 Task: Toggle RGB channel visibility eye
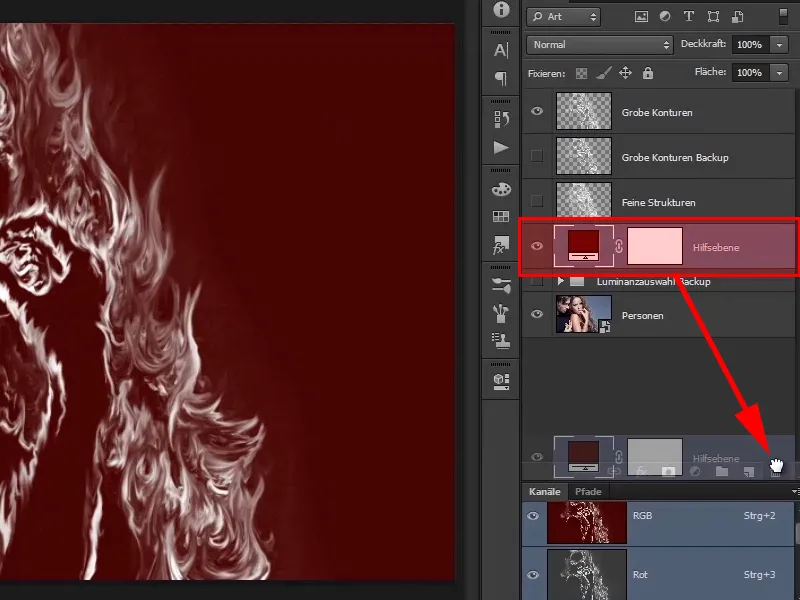coord(533,516)
